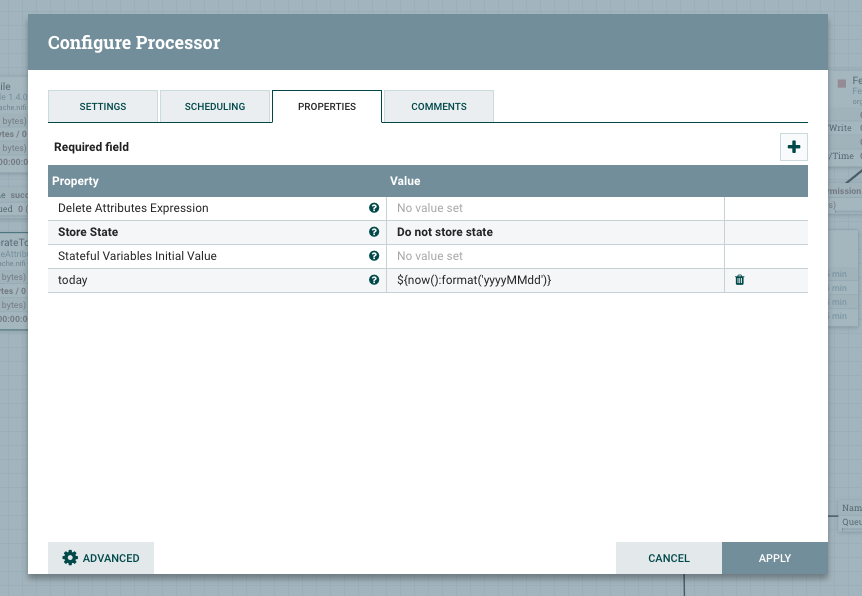Open help icon for today property

374,280
